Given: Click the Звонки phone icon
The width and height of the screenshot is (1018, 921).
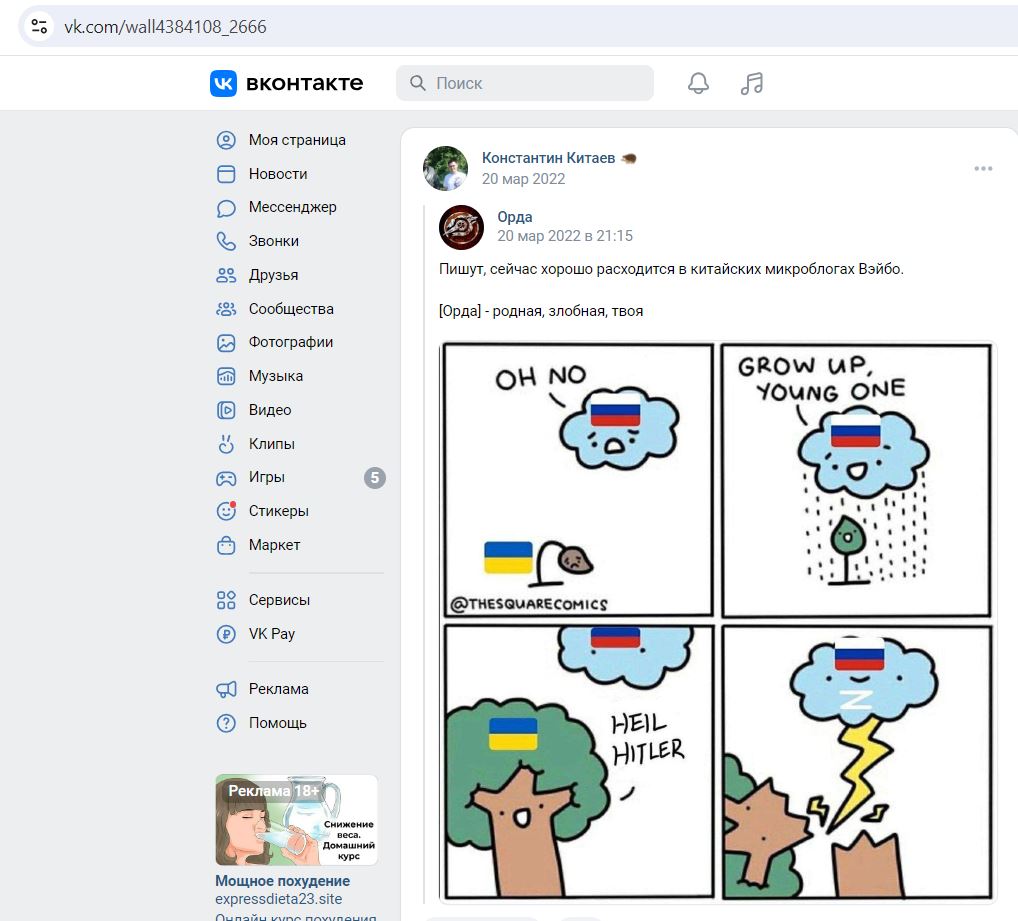Looking at the screenshot, I should (226, 241).
